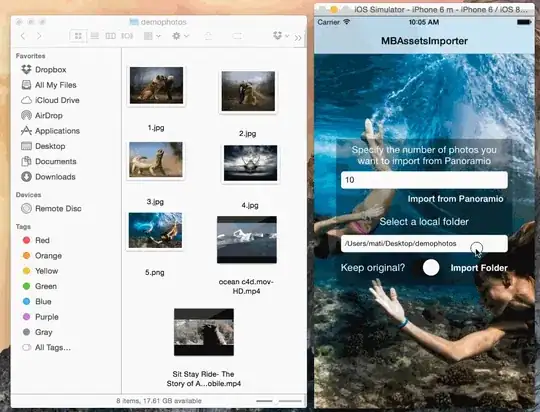This screenshot has height=412, width=540.
Task: Click the local folder path field
Action: (x=424, y=244)
